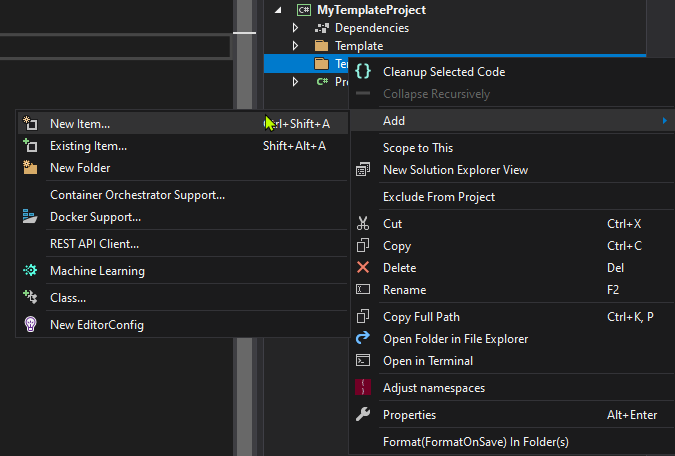Click the Copy icon beside Ctrl+C
The width and height of the screenshot is (675, 456).
pos(363,245)
